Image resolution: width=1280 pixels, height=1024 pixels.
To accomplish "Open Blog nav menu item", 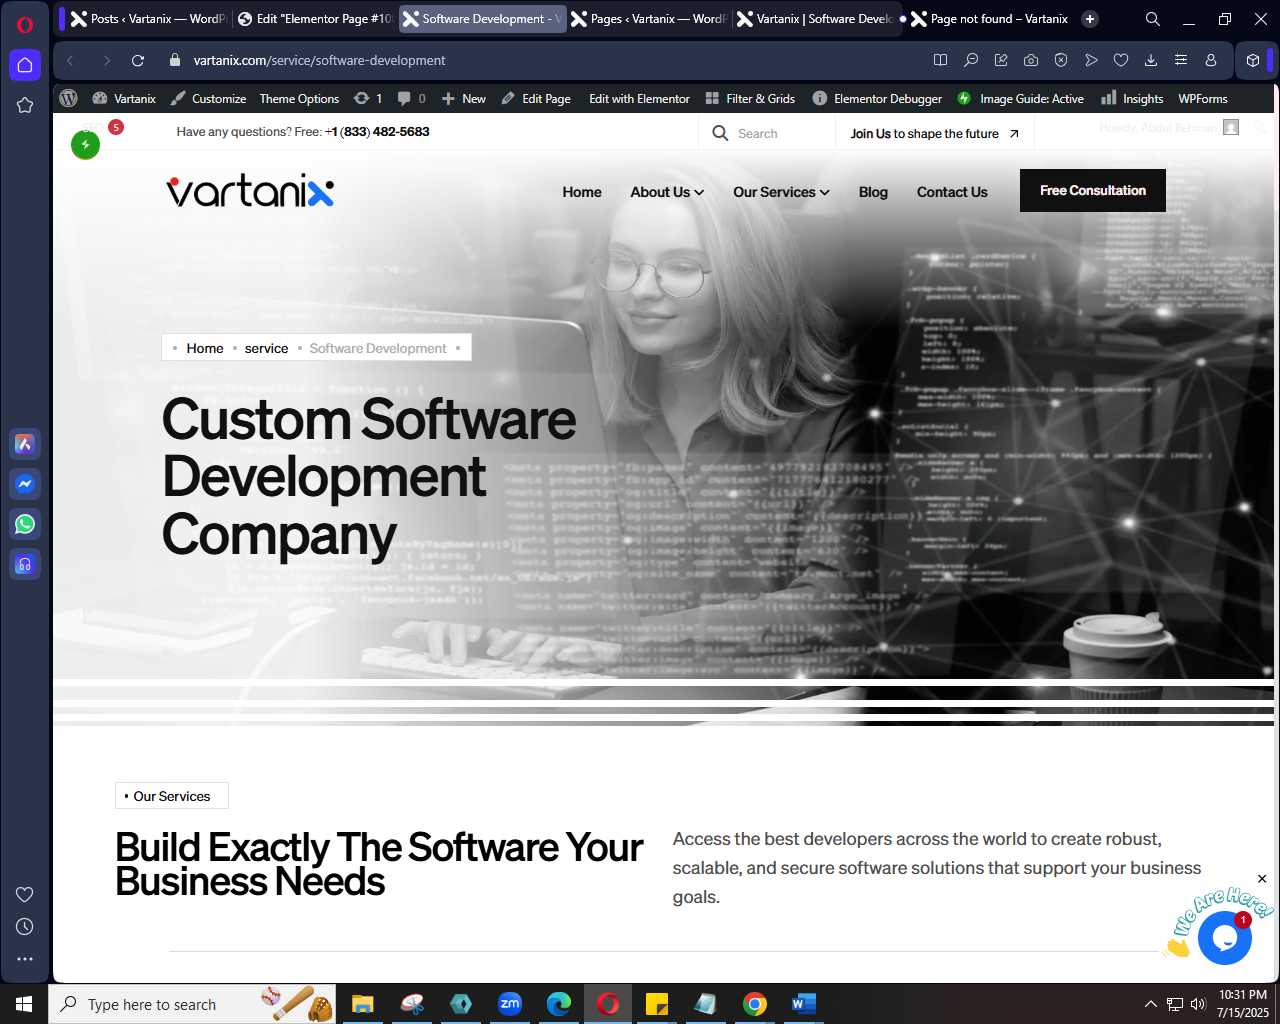I will coord(873,192).
